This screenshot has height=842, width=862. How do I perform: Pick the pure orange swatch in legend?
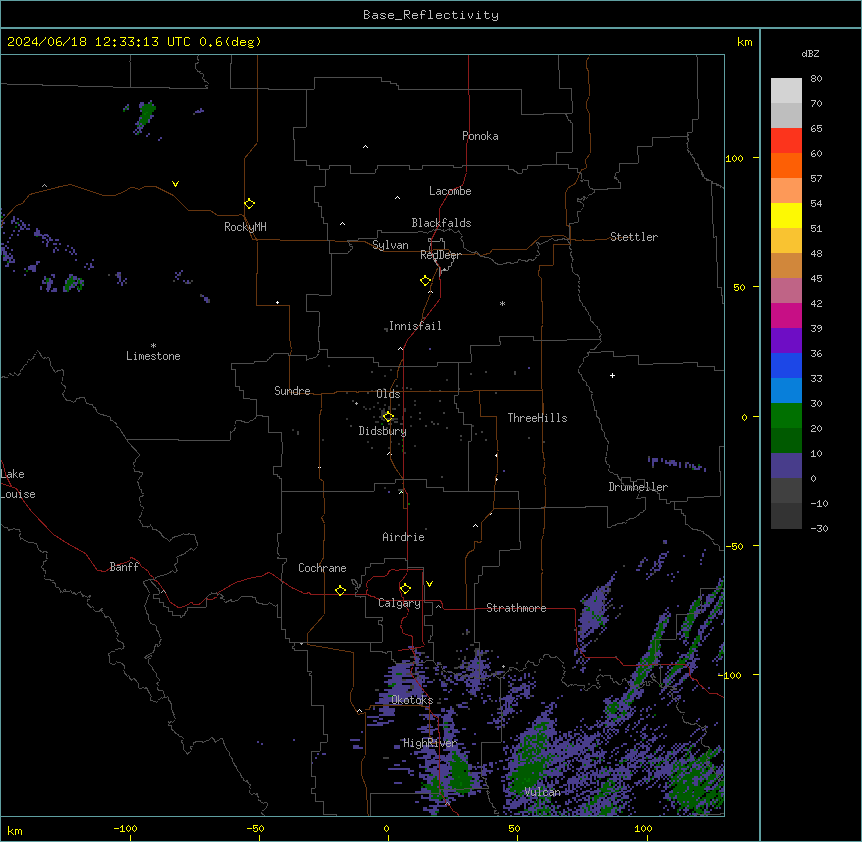click(x=786, y=165)
